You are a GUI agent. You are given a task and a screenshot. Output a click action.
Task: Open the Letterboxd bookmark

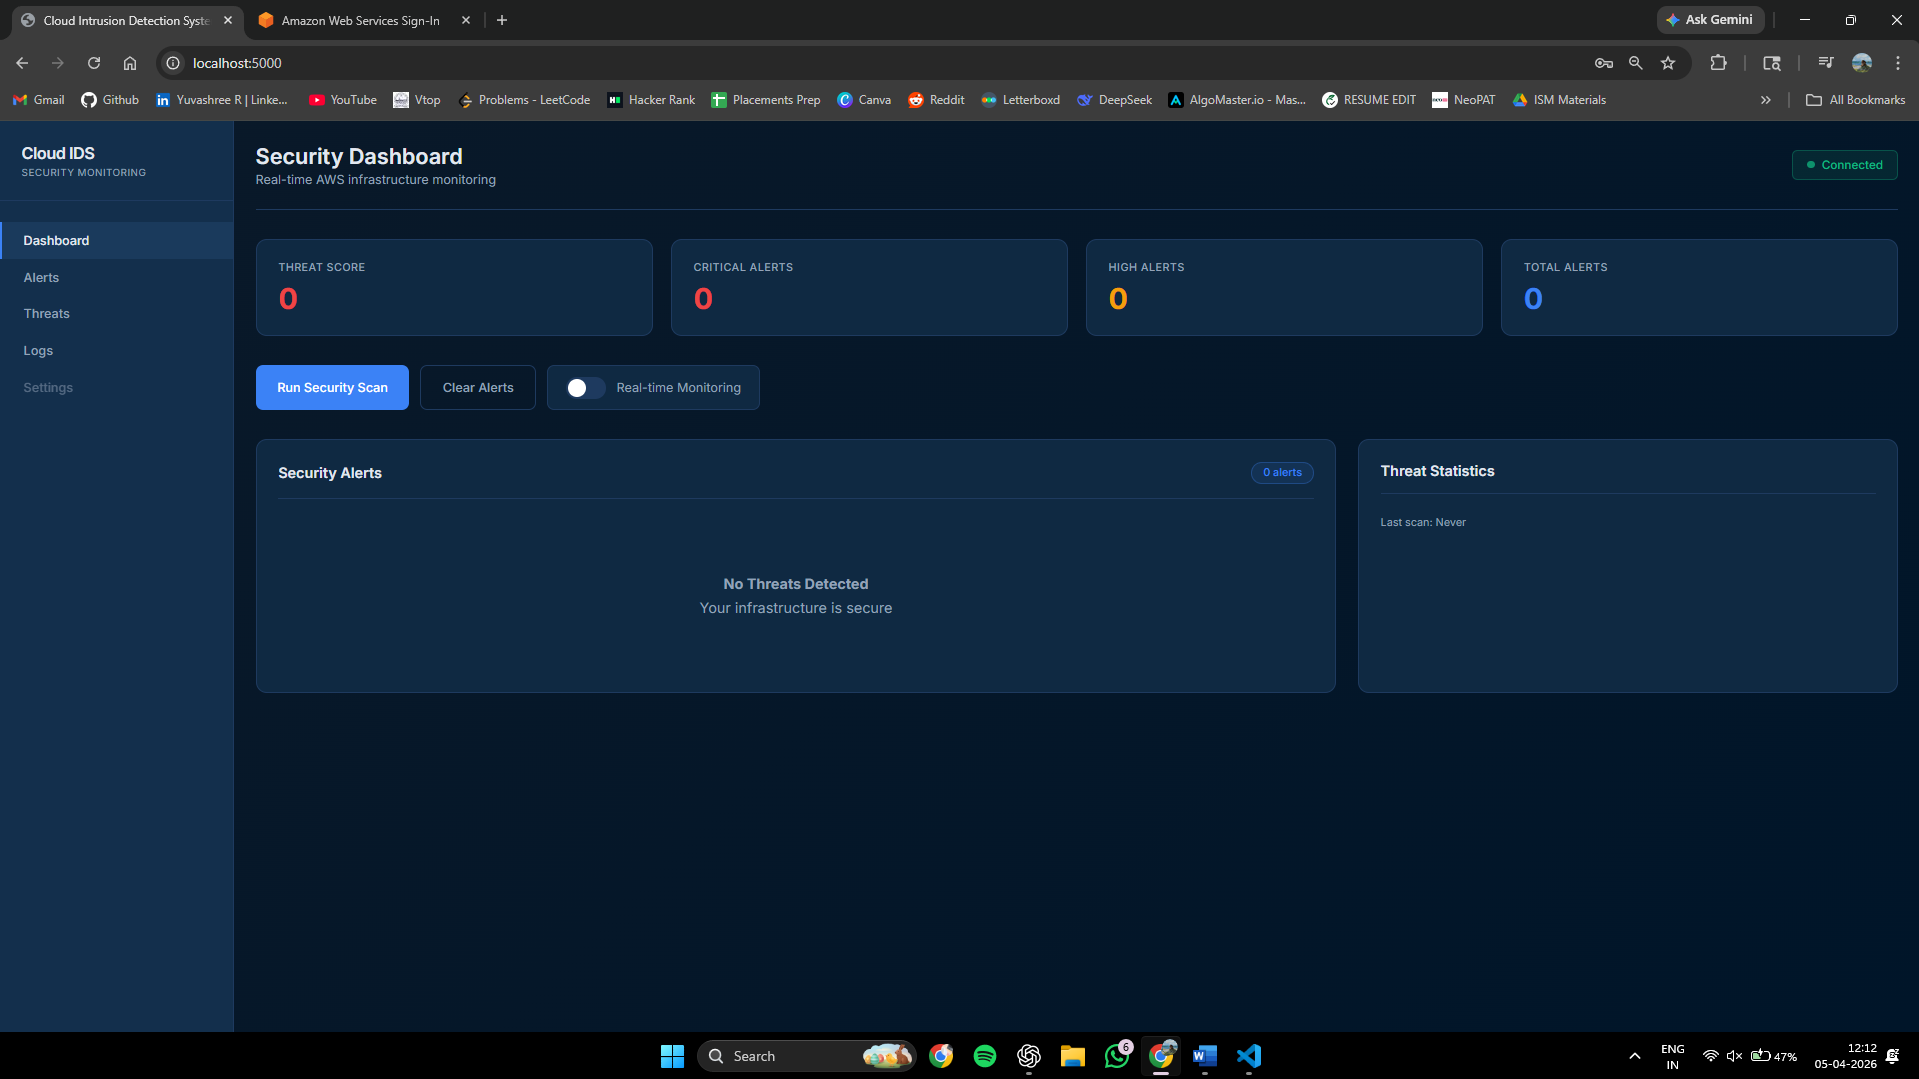click(1021, 100)
